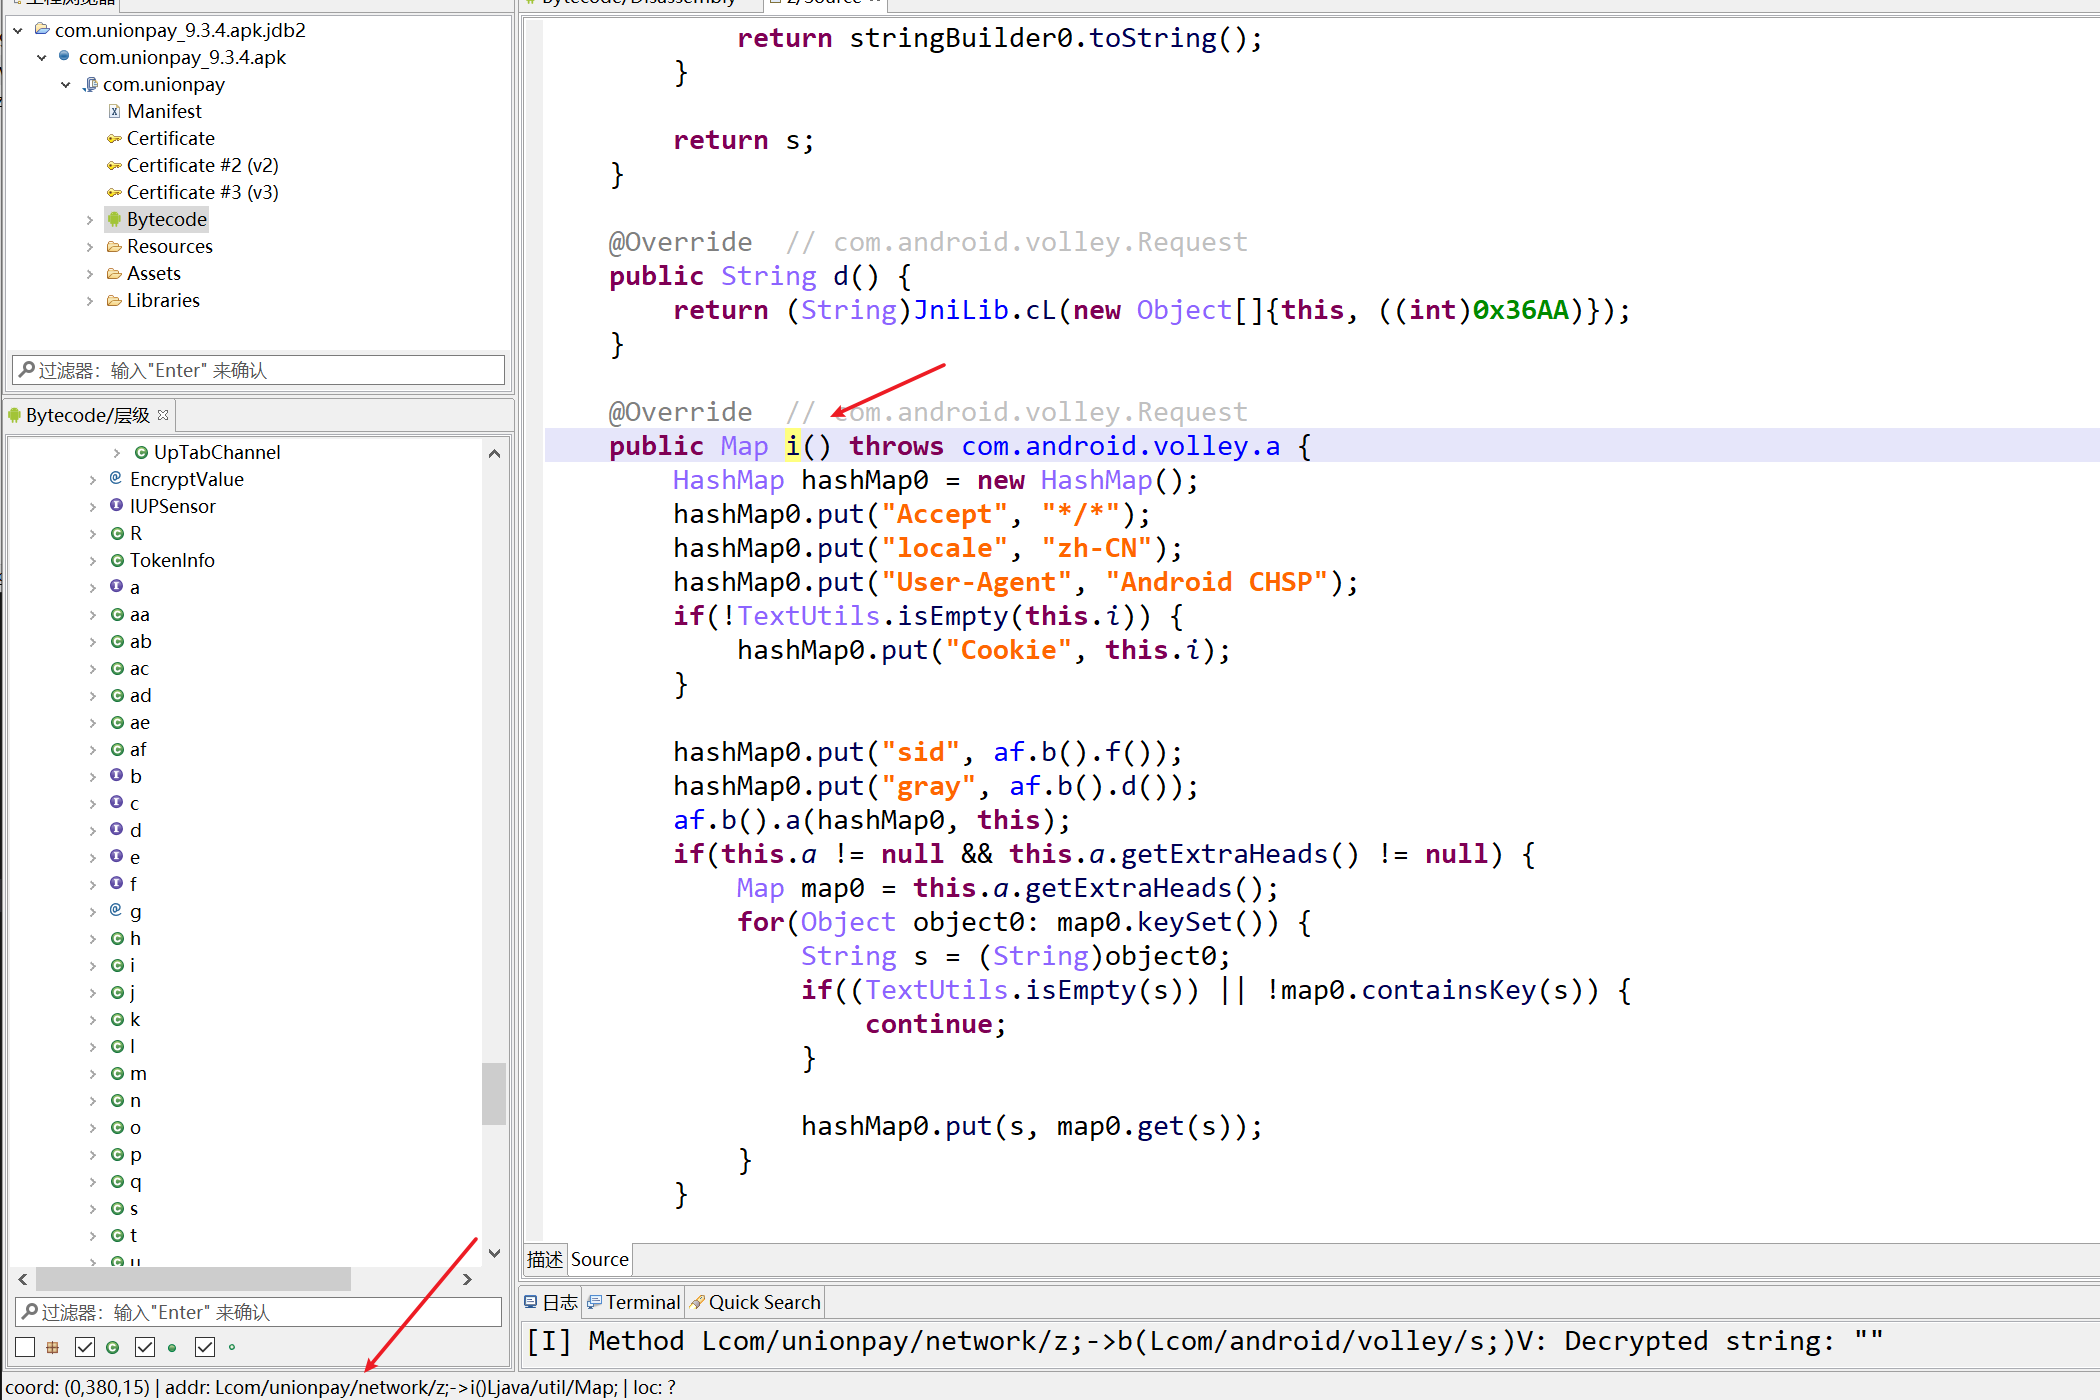Expand the Libraries tree node
This screenshot has width=2100, height=1400.
(x=90, y=300)
